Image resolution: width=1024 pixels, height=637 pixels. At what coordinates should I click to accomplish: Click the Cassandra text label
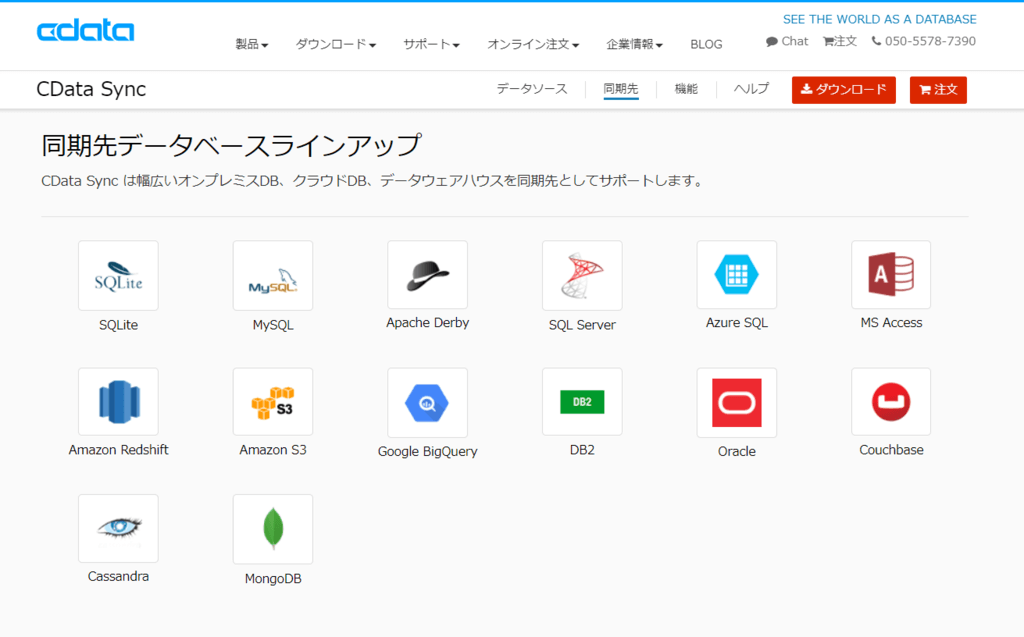pyautogui.click(x=118, y=576)
